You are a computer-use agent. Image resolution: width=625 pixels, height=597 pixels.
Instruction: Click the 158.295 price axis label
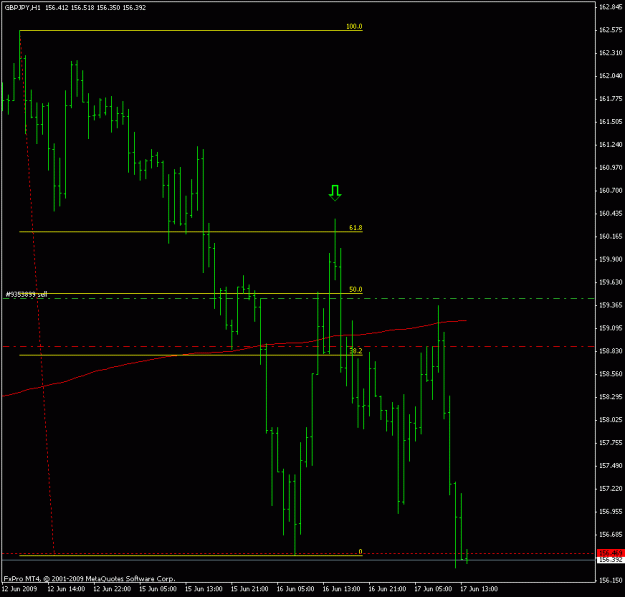pyautogui.click(x=611, y=397)
